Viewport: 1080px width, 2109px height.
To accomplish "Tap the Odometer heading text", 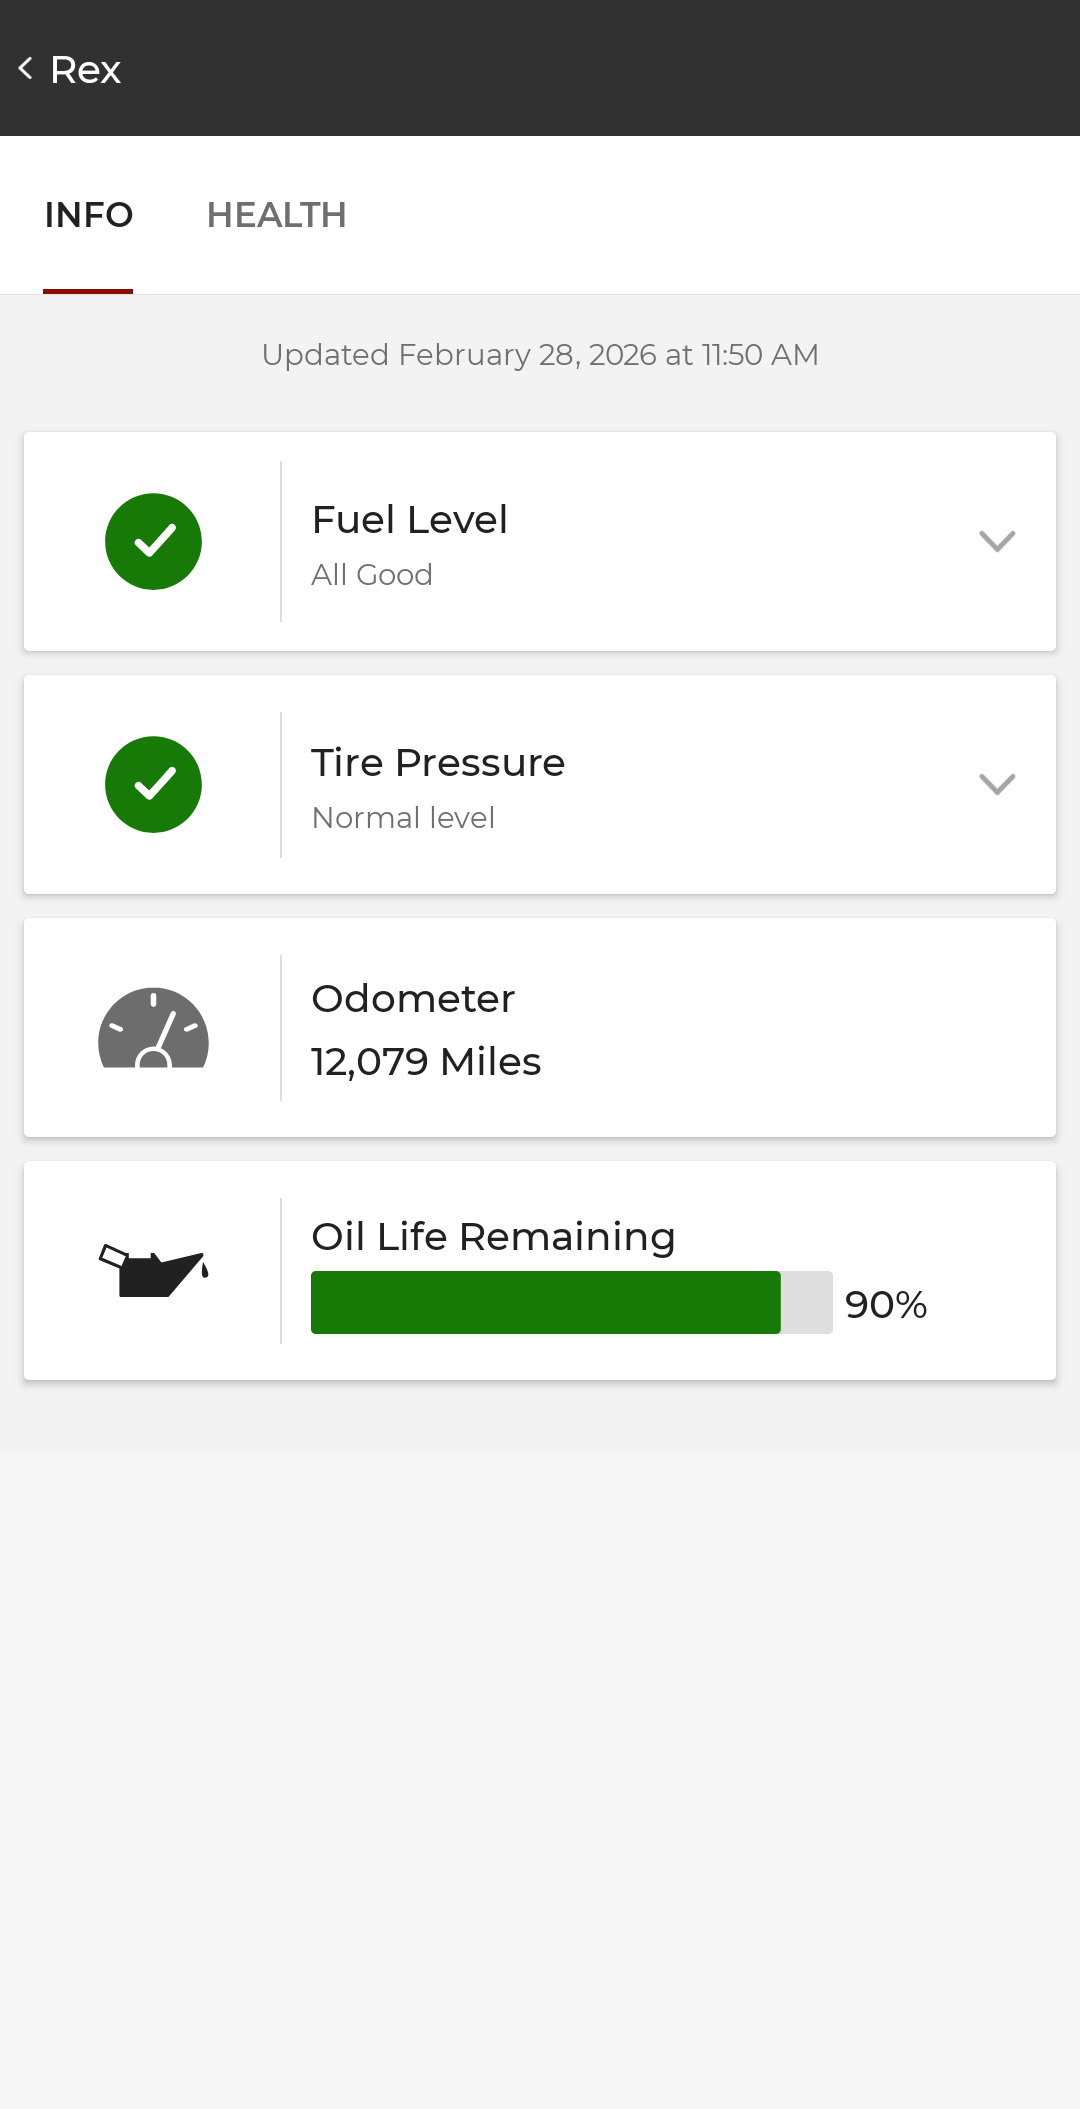I will click(413, 999).
